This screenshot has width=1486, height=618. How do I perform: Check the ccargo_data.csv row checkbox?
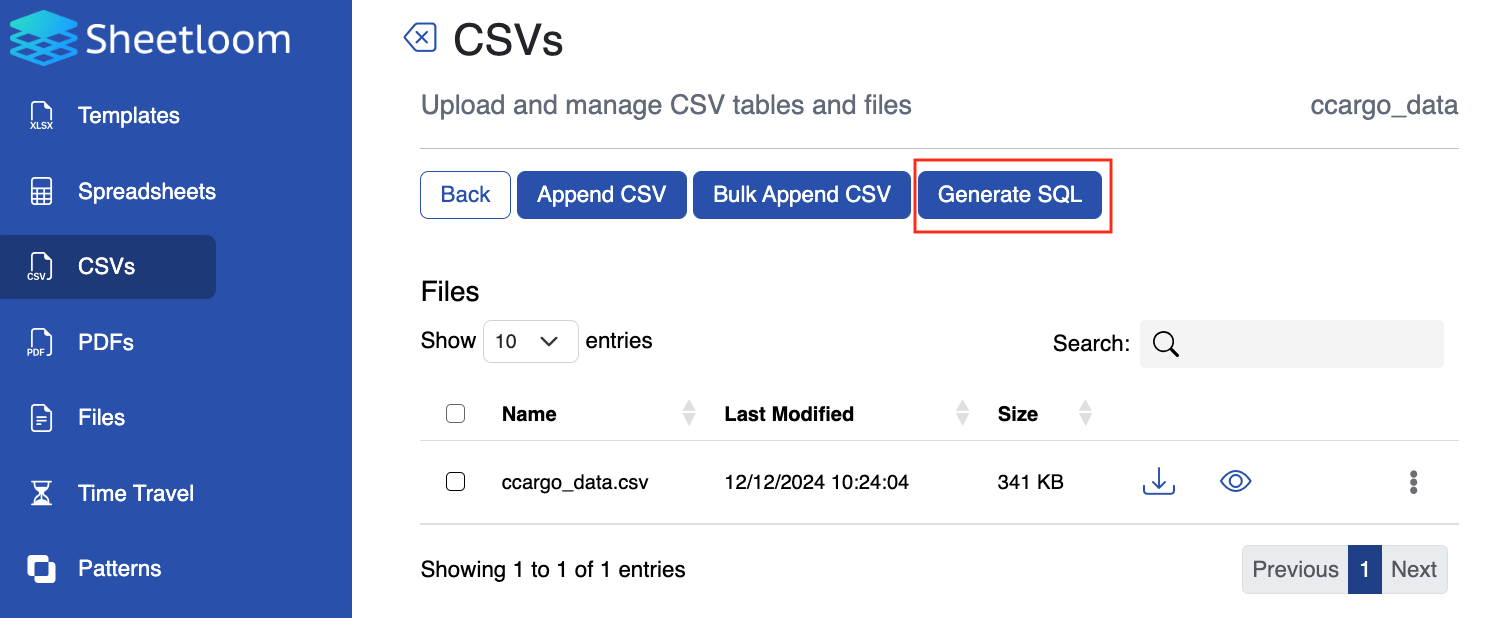point(455,482)
